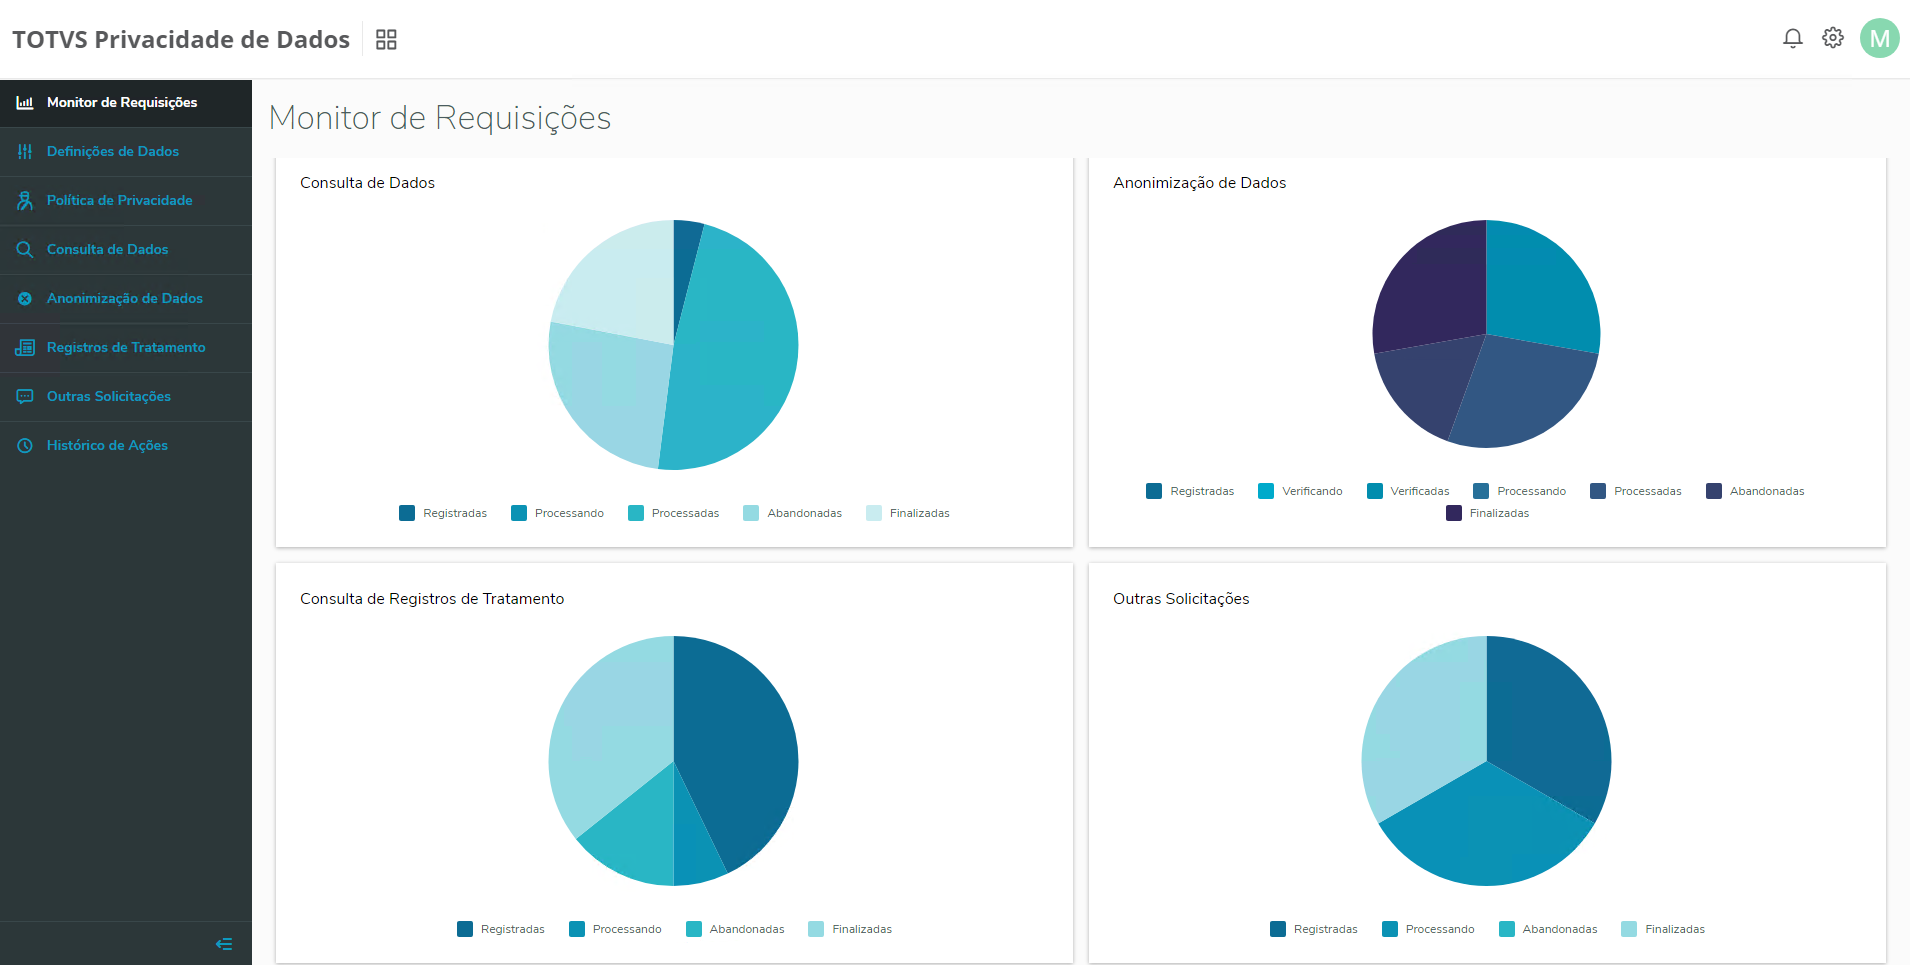Navigate to Consulta de Dados in sidebar
Image resolution: width=1910 pixels, height=965 pixels.
tap(126, 250)
